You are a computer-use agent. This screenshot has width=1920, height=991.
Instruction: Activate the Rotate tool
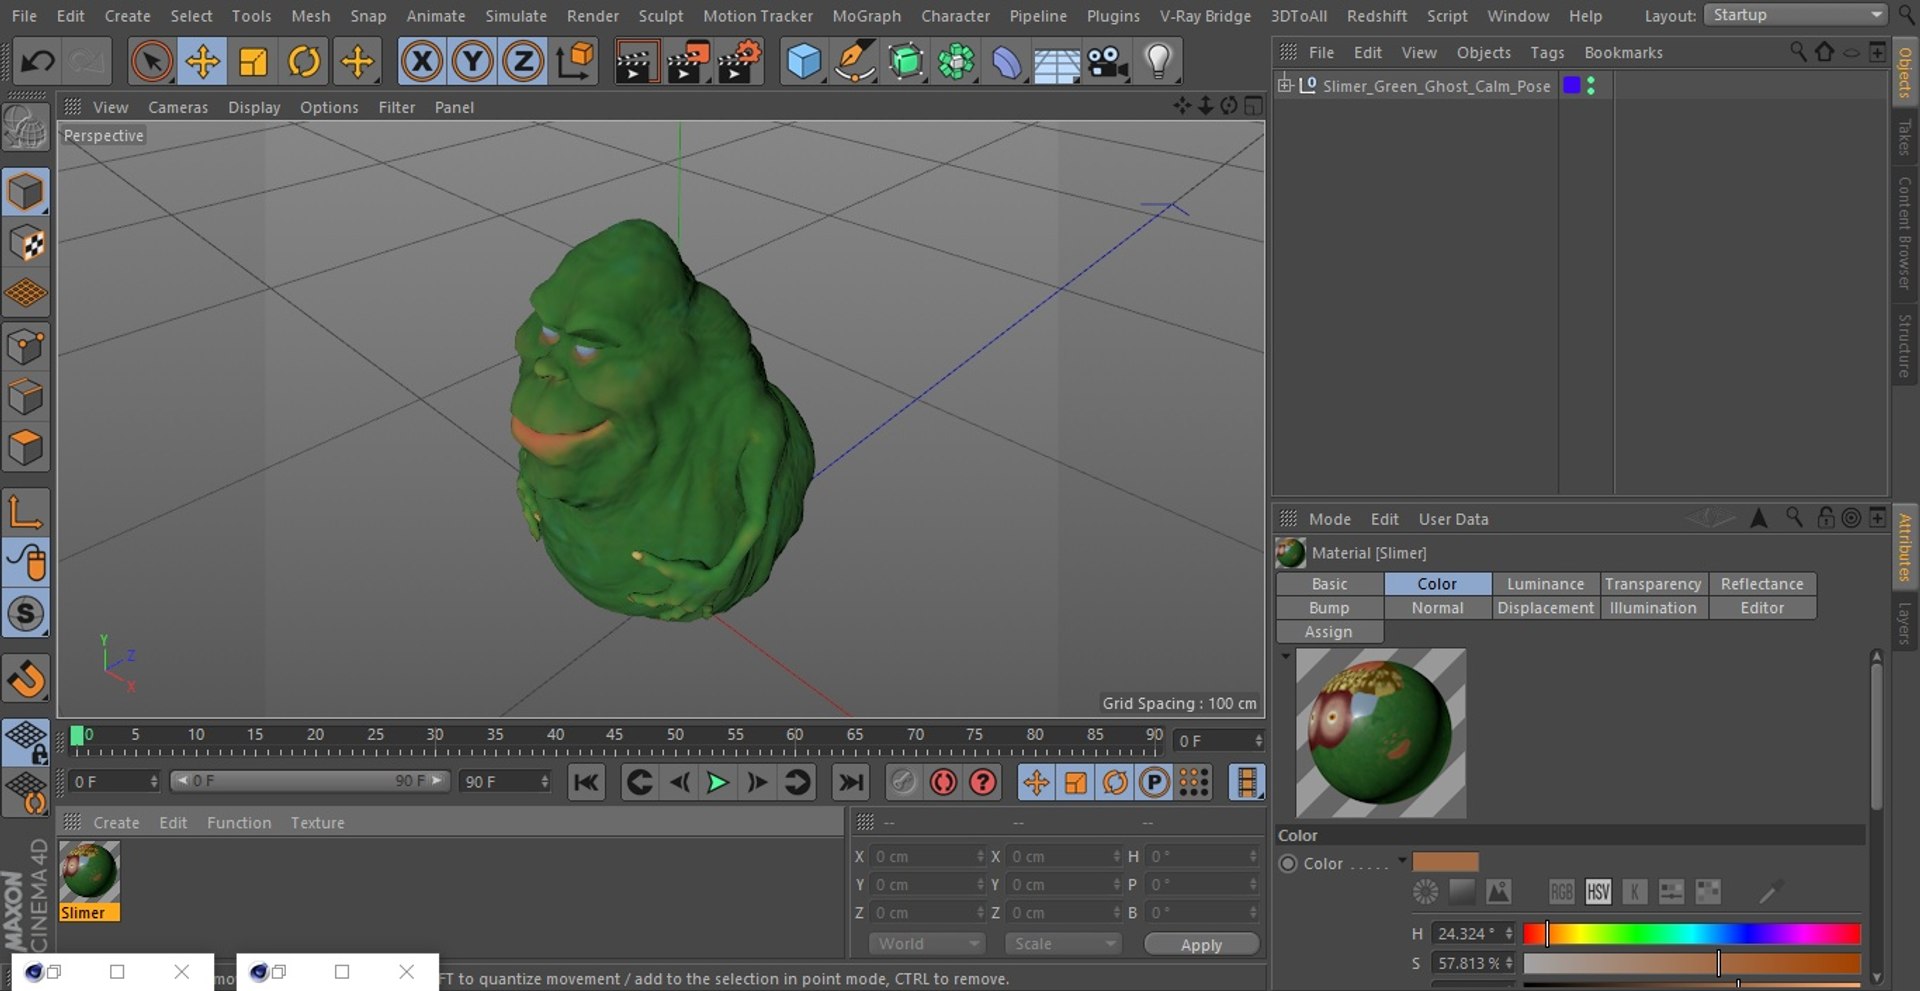(x=304, y=62)
